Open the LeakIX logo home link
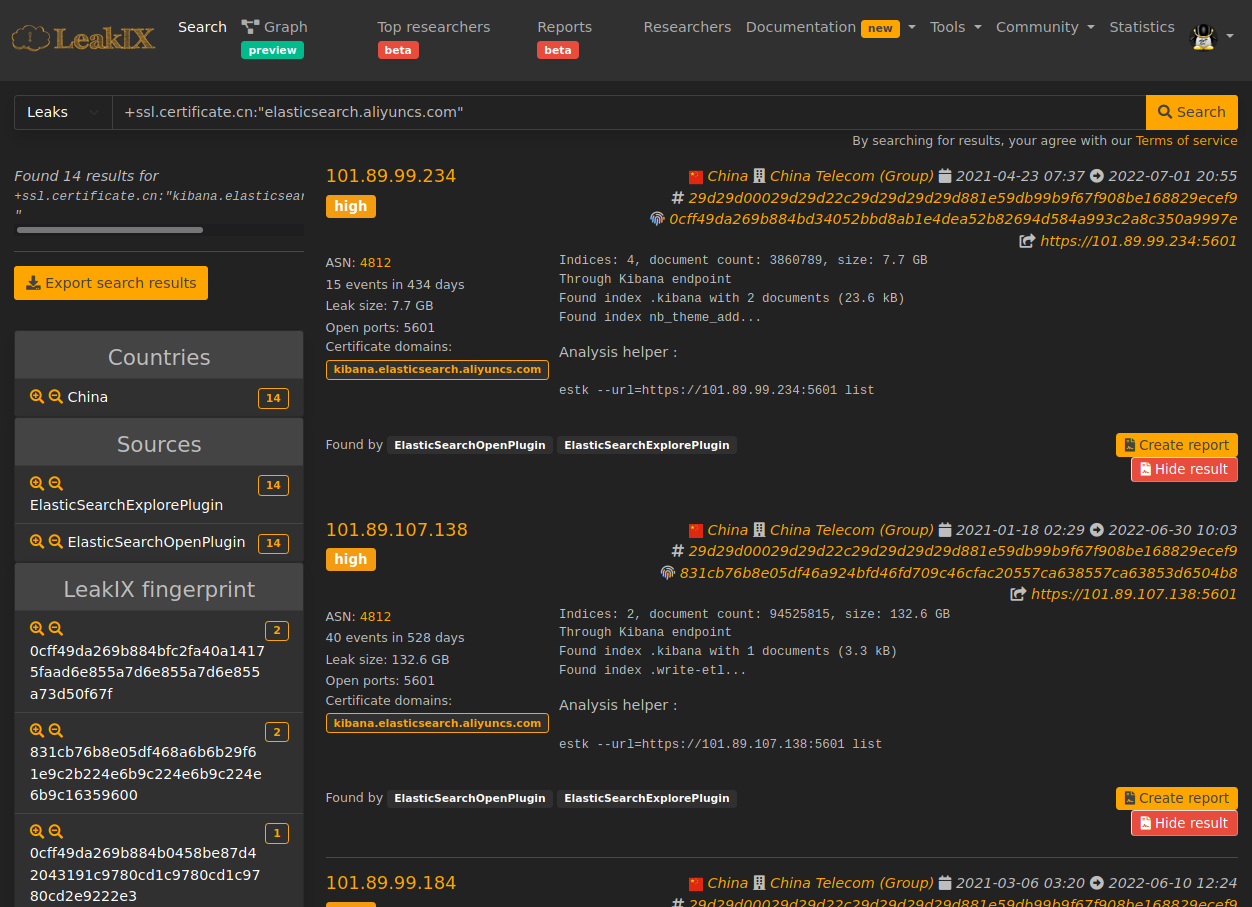The height and width of the screenshot is (907, 1252). click(x=83, y=39)
